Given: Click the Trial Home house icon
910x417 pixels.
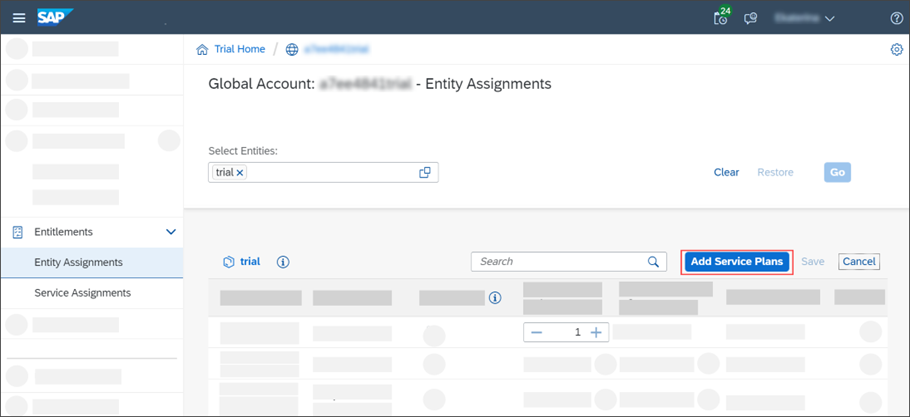Looking at the screenshot, I should click(x=202, y=50).
